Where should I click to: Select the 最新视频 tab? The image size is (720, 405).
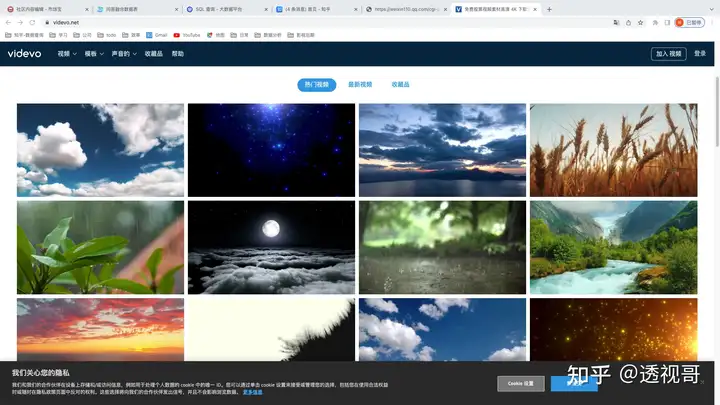pyautogui.click(x=360, y=84)
